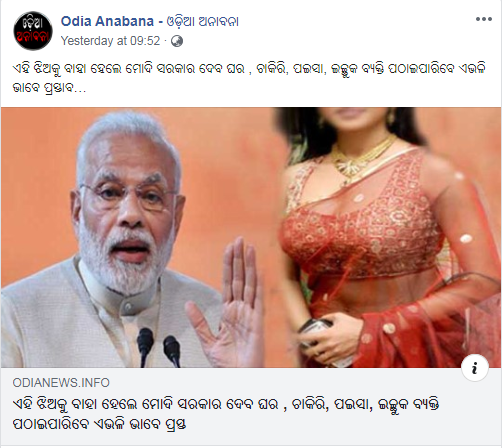Viewport: 502px width, 448px height.
Task: Click the gold necklace in the preview
Action: pos(362,157)
